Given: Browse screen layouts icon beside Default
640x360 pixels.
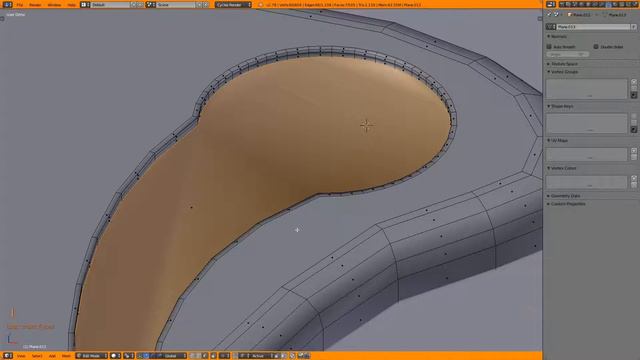Looking at the screenshot, I should 85,4.
